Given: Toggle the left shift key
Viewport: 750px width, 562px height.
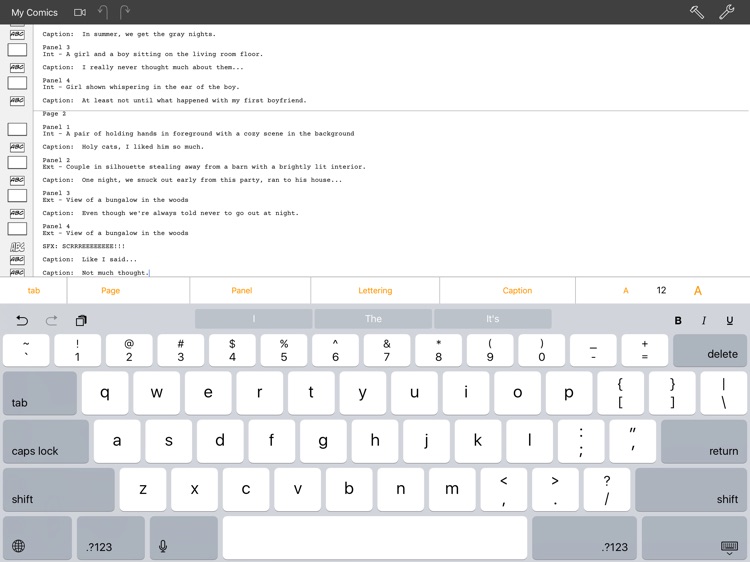Looking at the screenshot, I should tap(59, 490).
